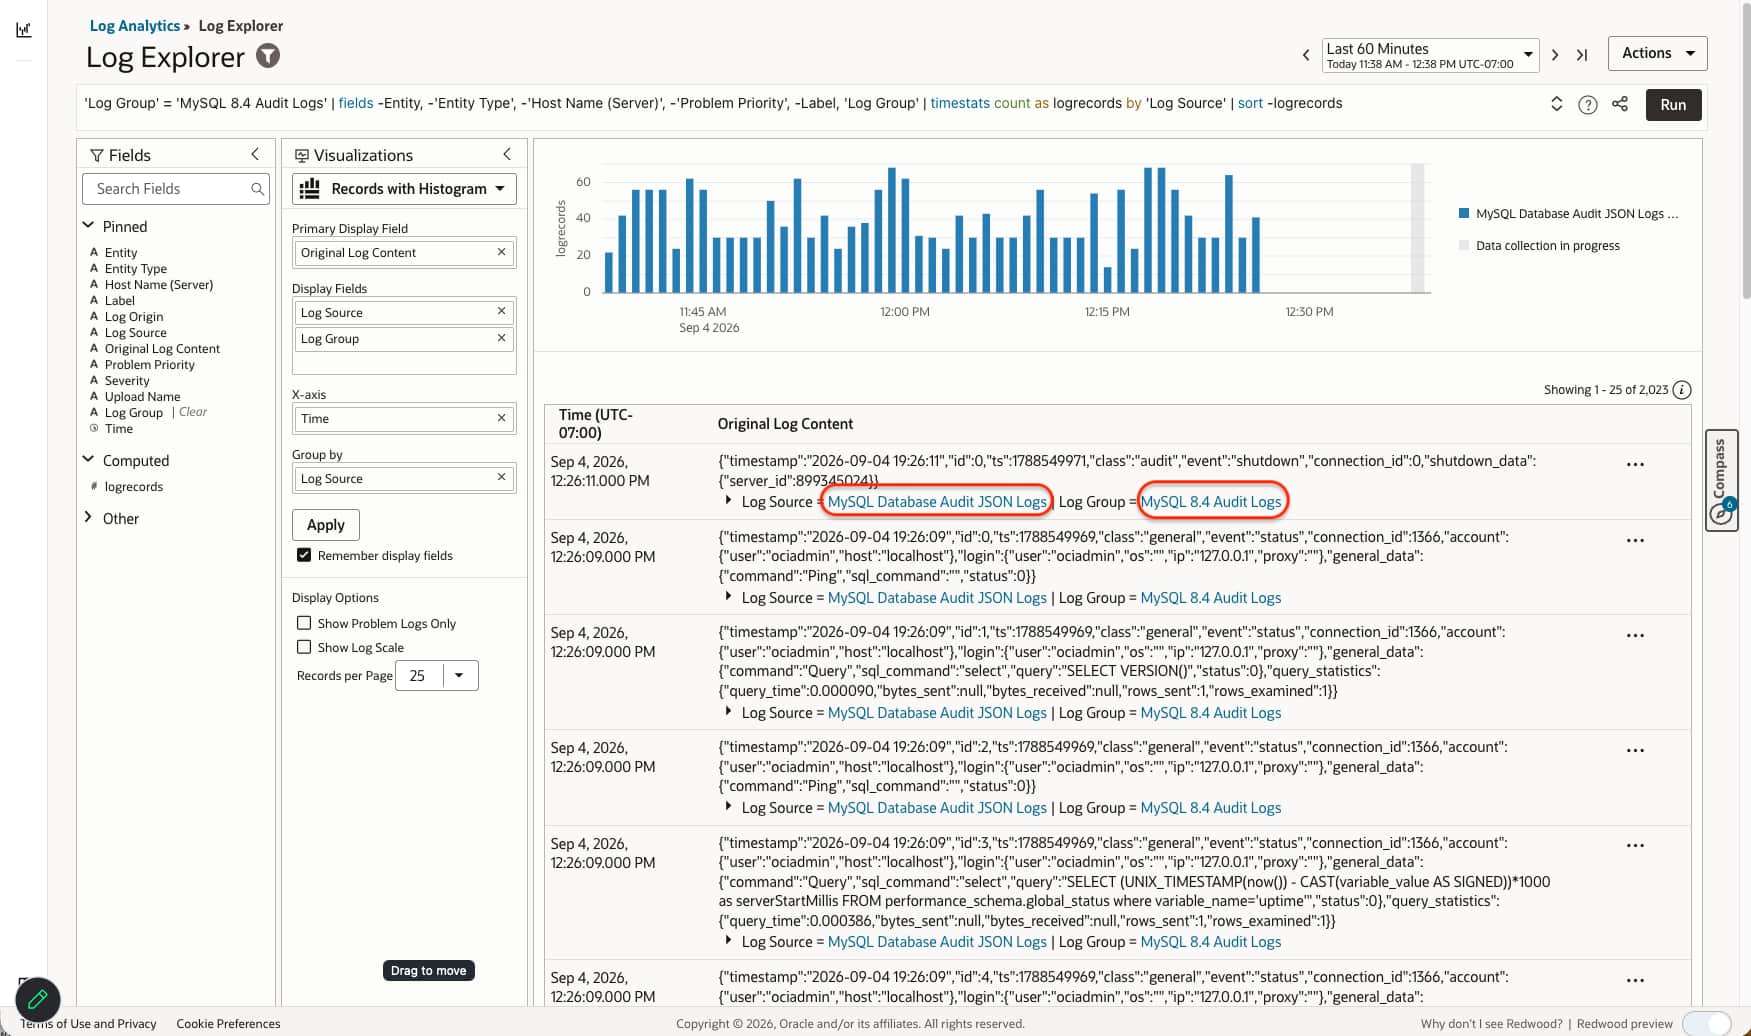Click the search magnifier icon in Fields
The image size is (1751, 1036).
[x=258, y=188]
